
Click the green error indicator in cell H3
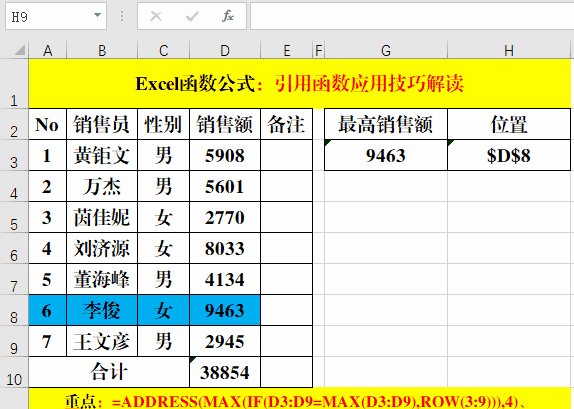(451, 142)
